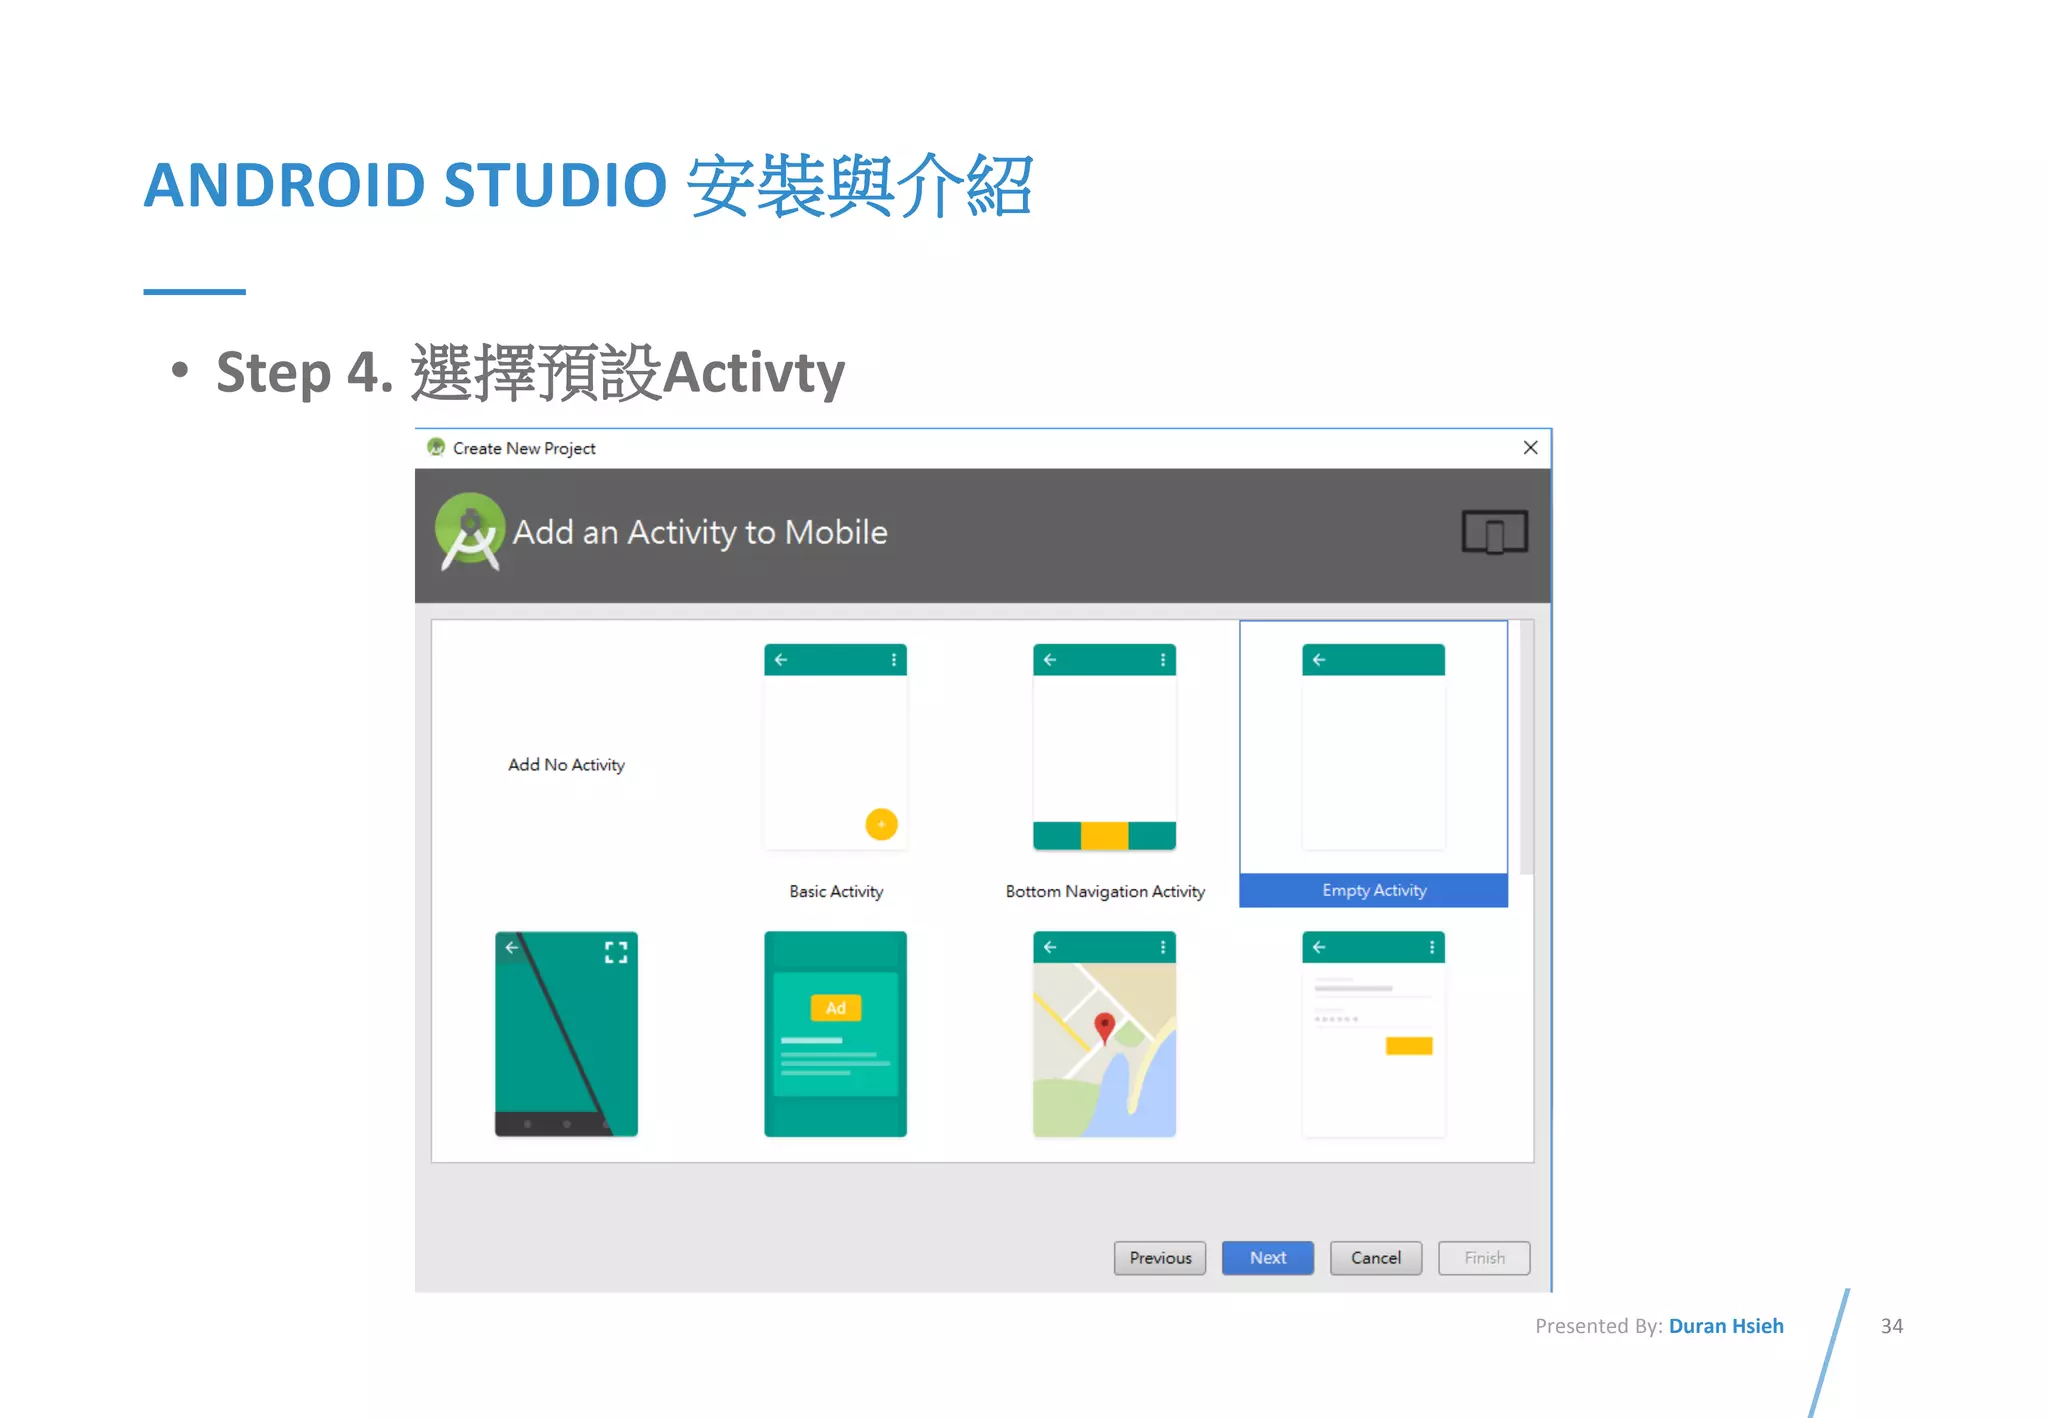Select the Basic Activity template thumbnail
This screenshot has height=1418, width=2048.
click(835, 747)
